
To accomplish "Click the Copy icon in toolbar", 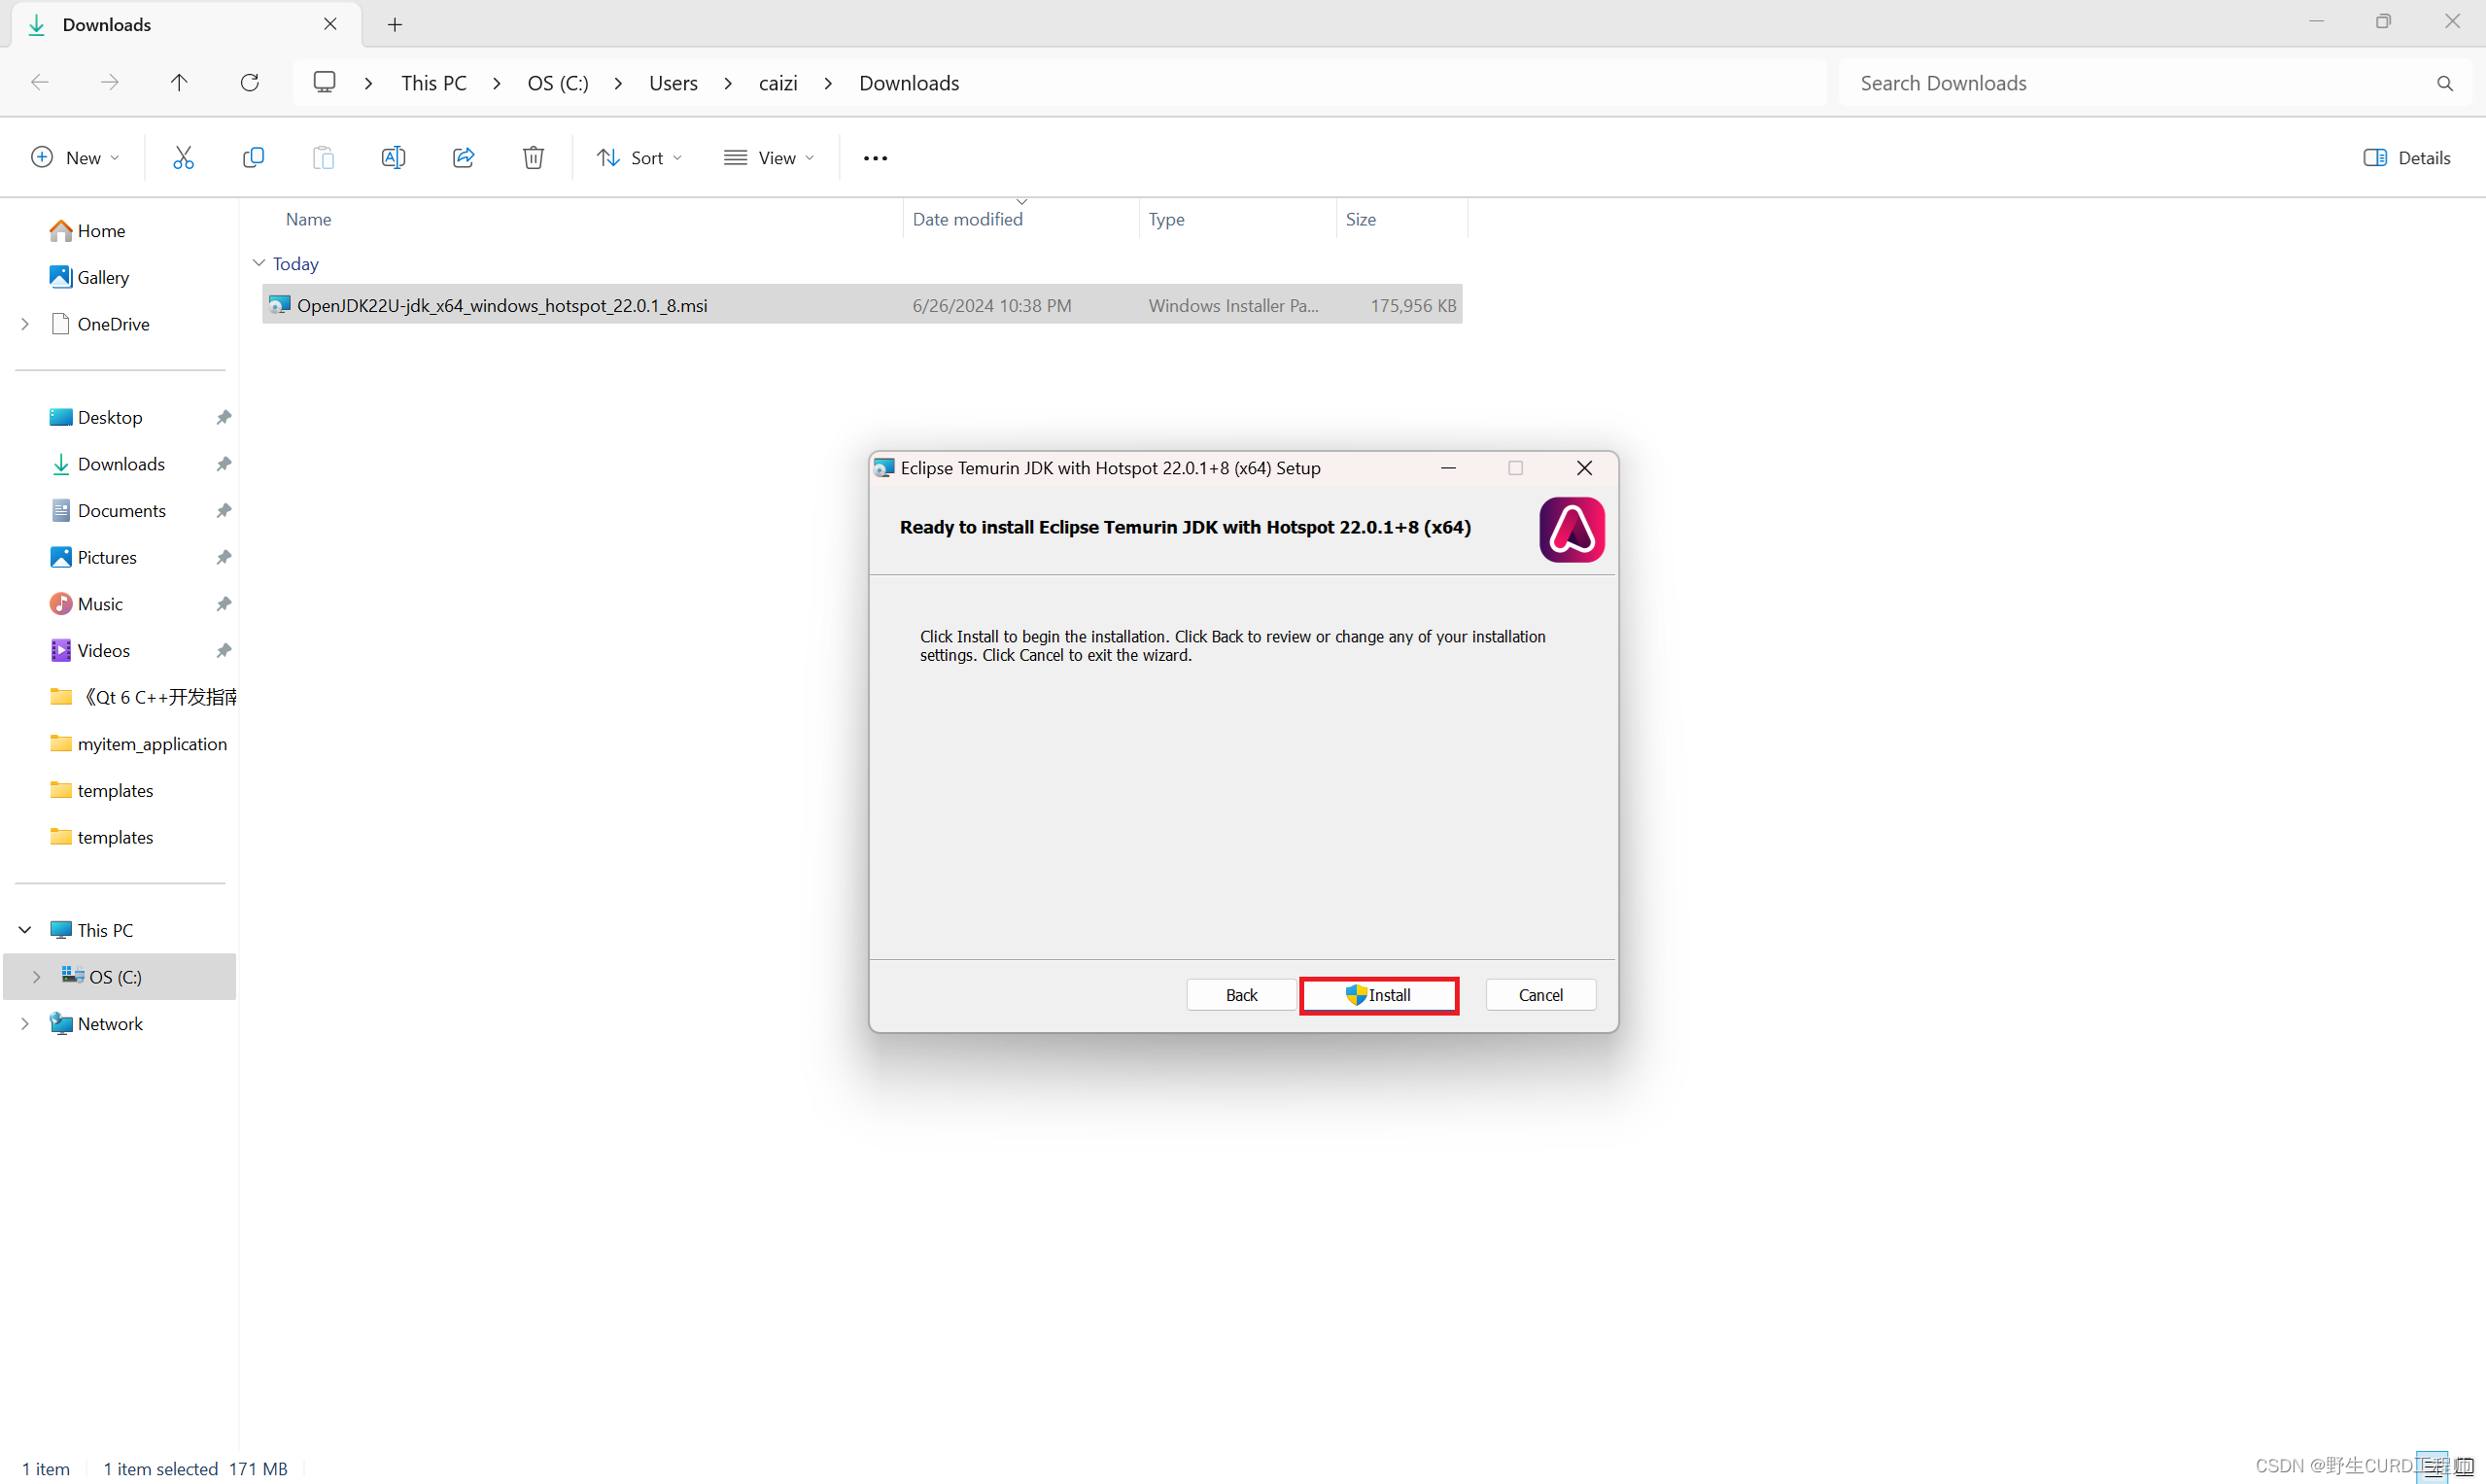I will (x=253, y=158).
